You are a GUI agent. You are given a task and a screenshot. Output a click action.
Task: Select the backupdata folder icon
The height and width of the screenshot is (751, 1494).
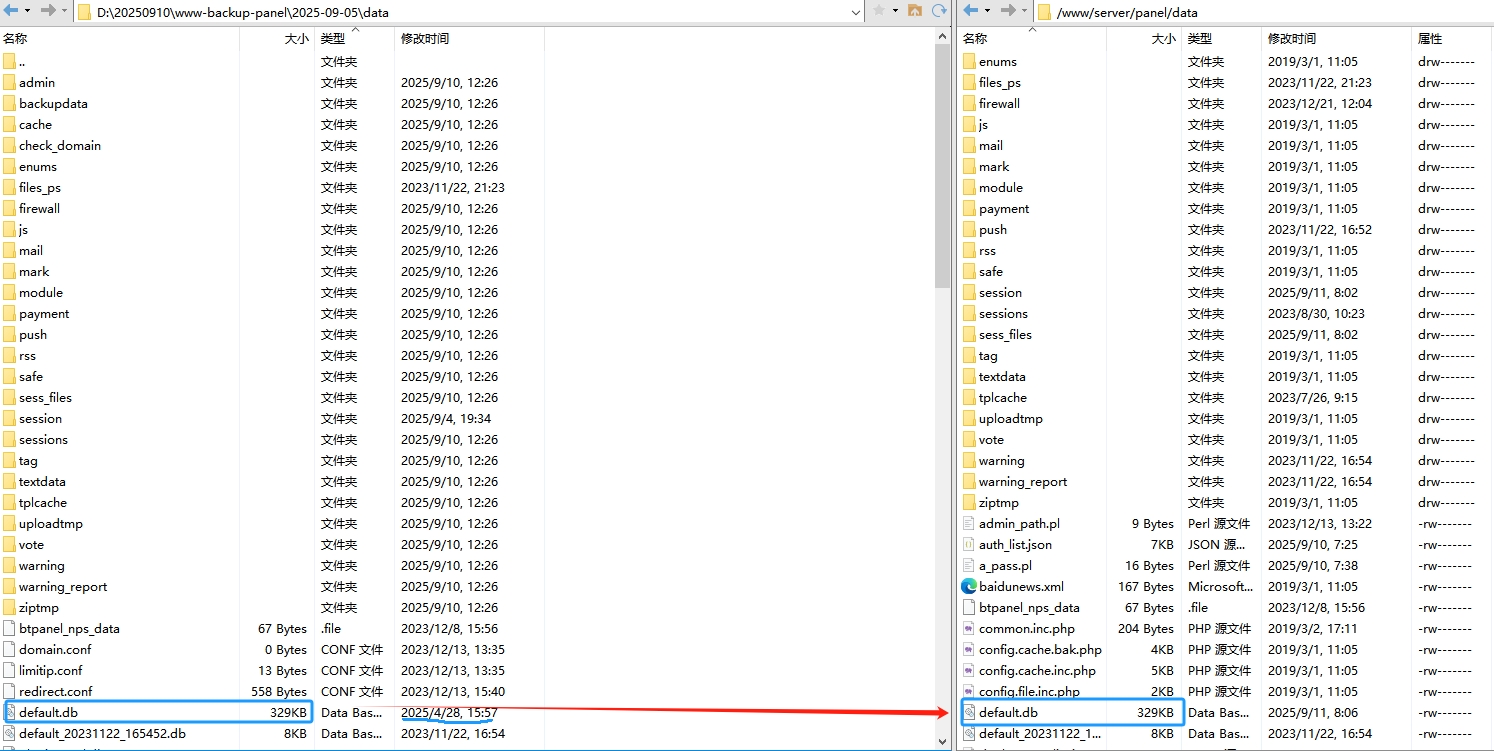point(10,103)
